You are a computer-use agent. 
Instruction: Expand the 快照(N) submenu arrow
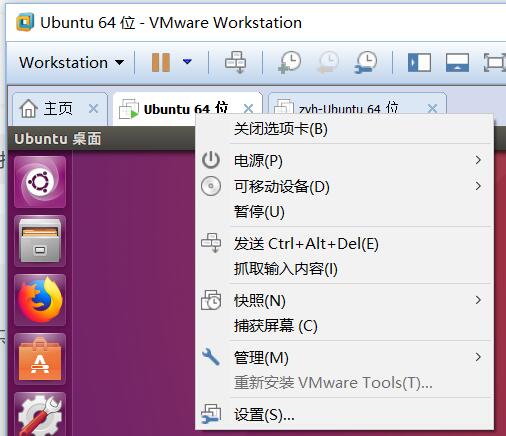pos(478,300)
